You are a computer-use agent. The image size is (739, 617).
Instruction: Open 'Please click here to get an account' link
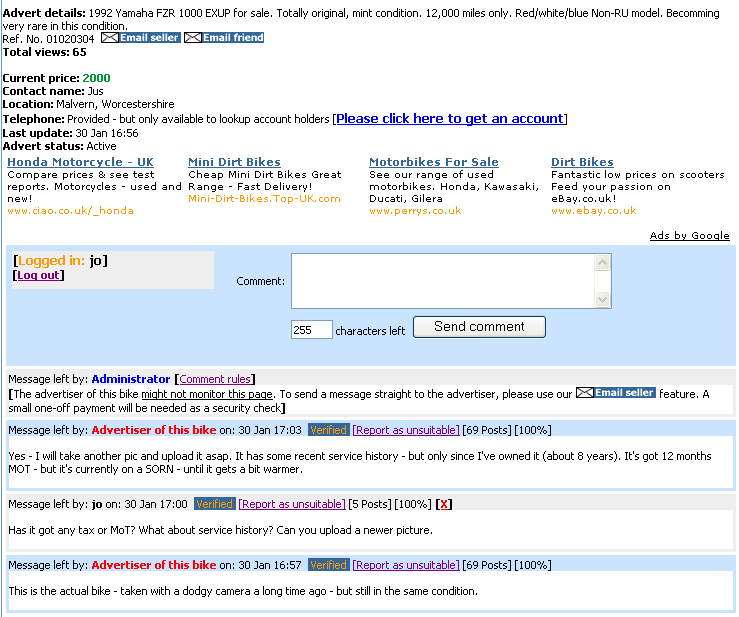450,118
